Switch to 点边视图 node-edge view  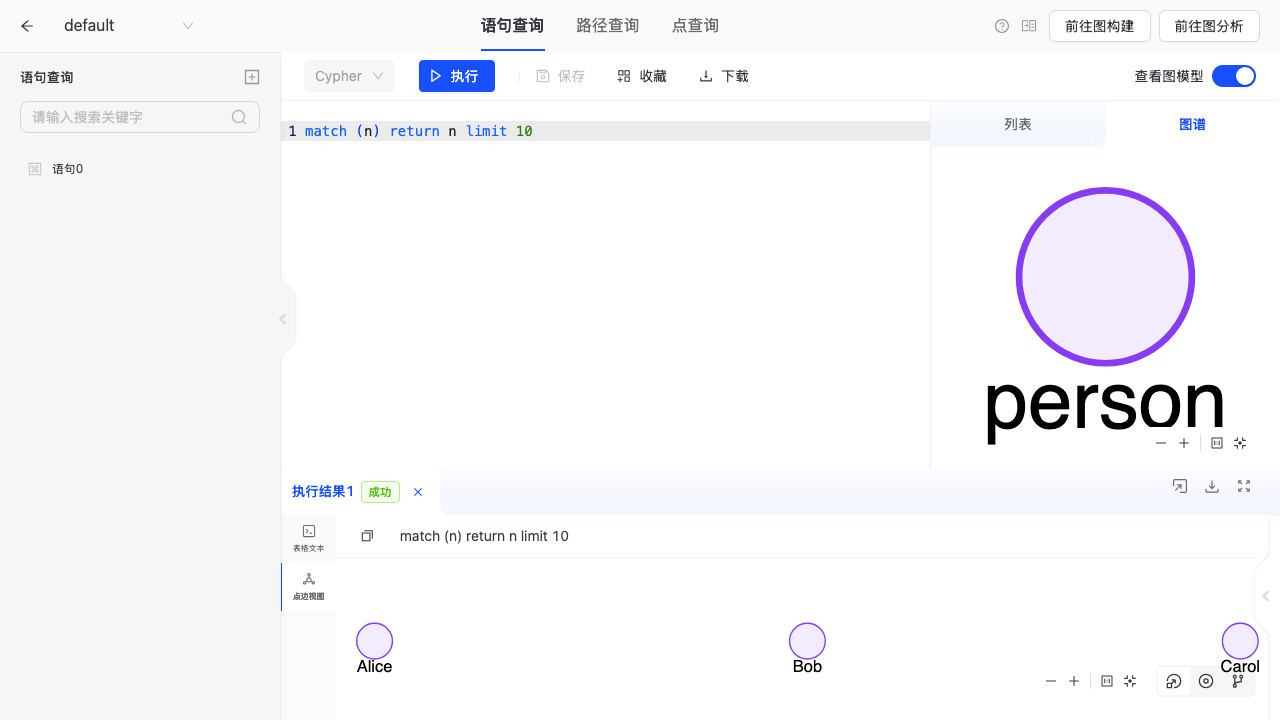(309, 587)
